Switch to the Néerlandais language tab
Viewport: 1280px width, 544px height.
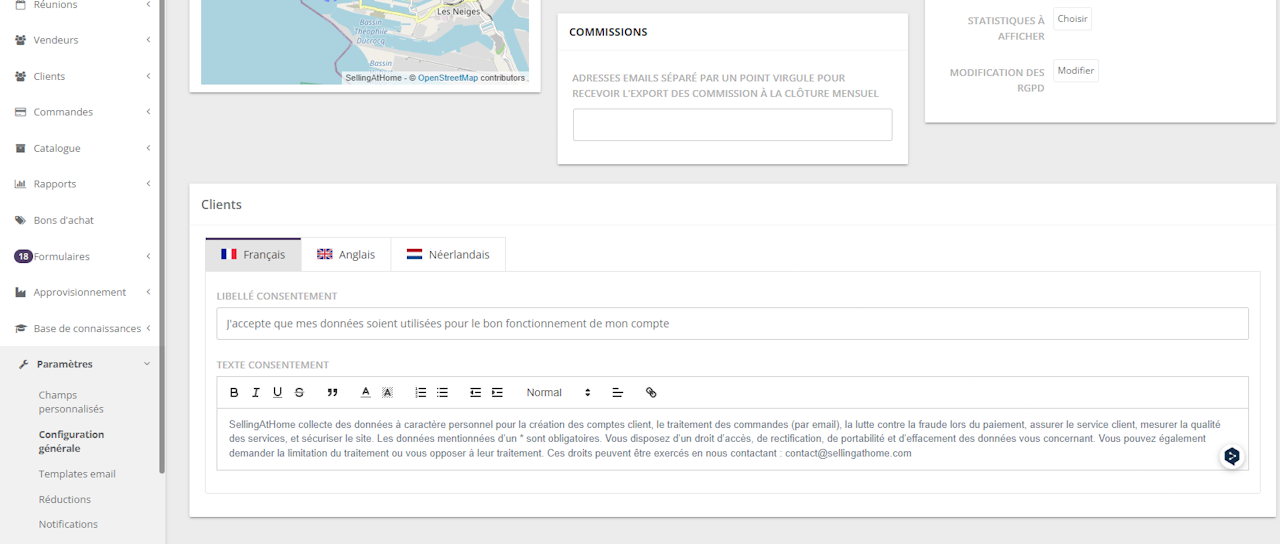click(x=448, y=255)
